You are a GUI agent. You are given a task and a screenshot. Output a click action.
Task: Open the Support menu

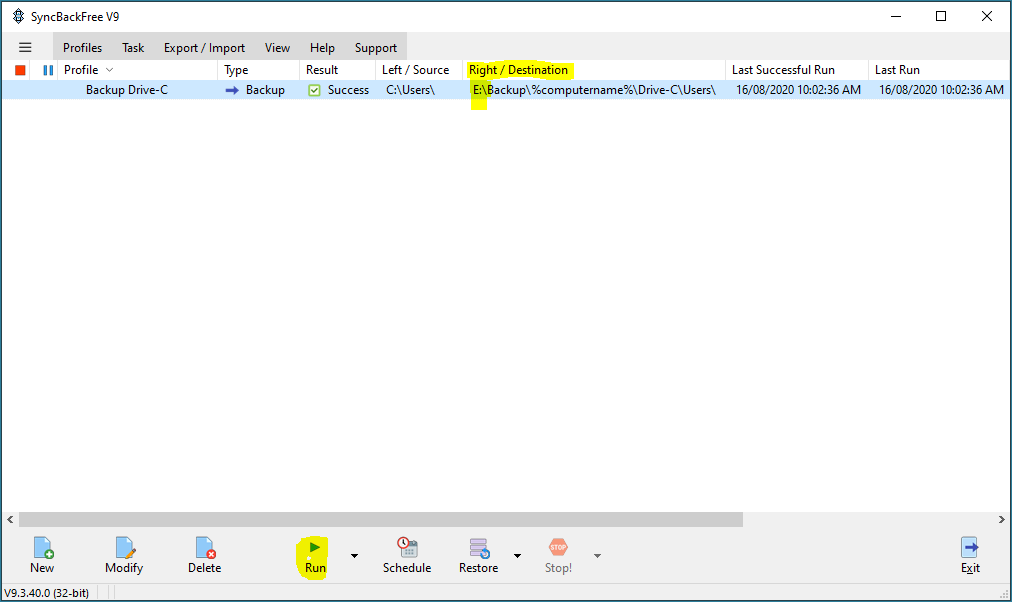pos(376,48)
